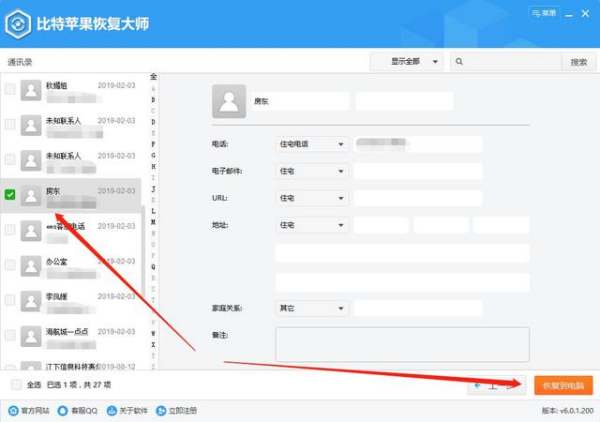Select the 秋播组 contact row

pos(70,90)
